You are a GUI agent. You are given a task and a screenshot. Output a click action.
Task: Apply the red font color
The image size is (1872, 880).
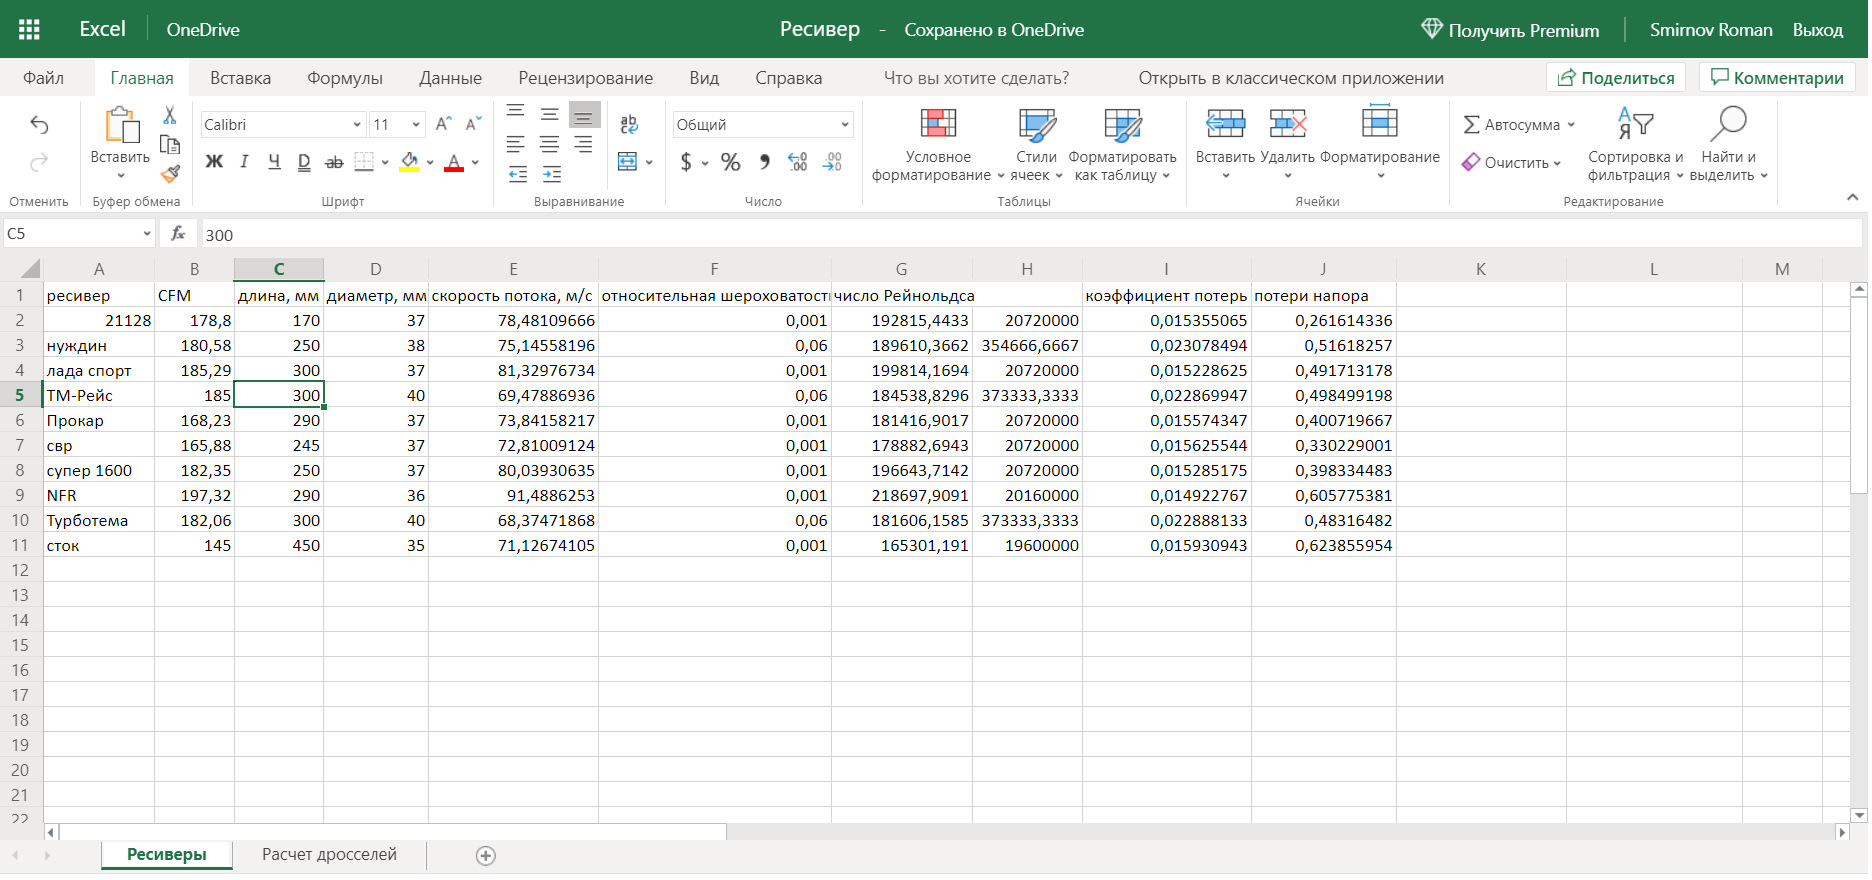(454, 162)
